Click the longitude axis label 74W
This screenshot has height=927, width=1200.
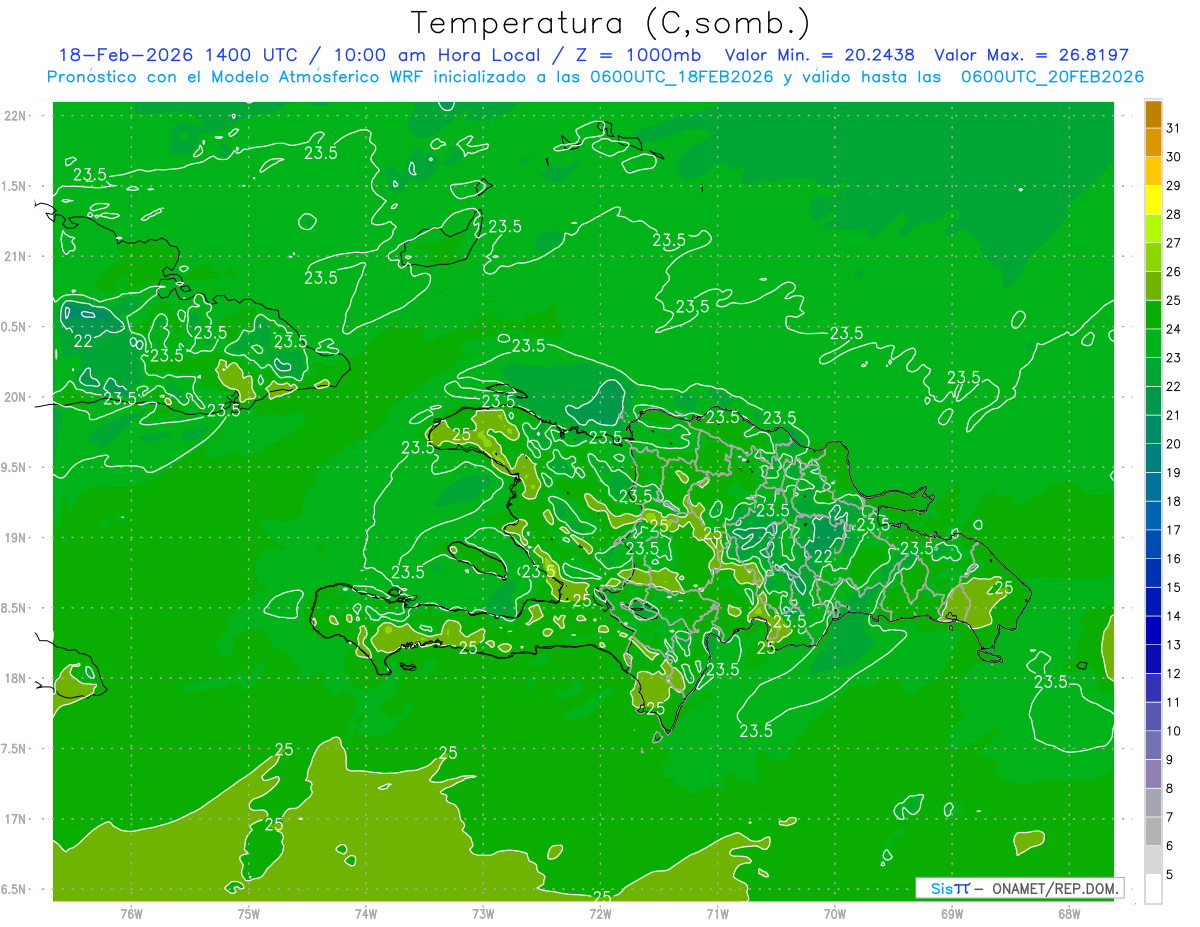pyautogui.click(x=365, y=914)
